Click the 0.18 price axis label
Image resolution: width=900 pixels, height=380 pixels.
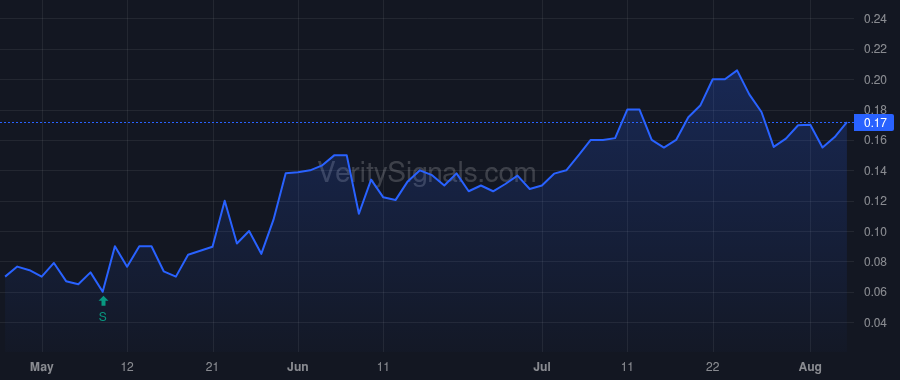[875, 110]
